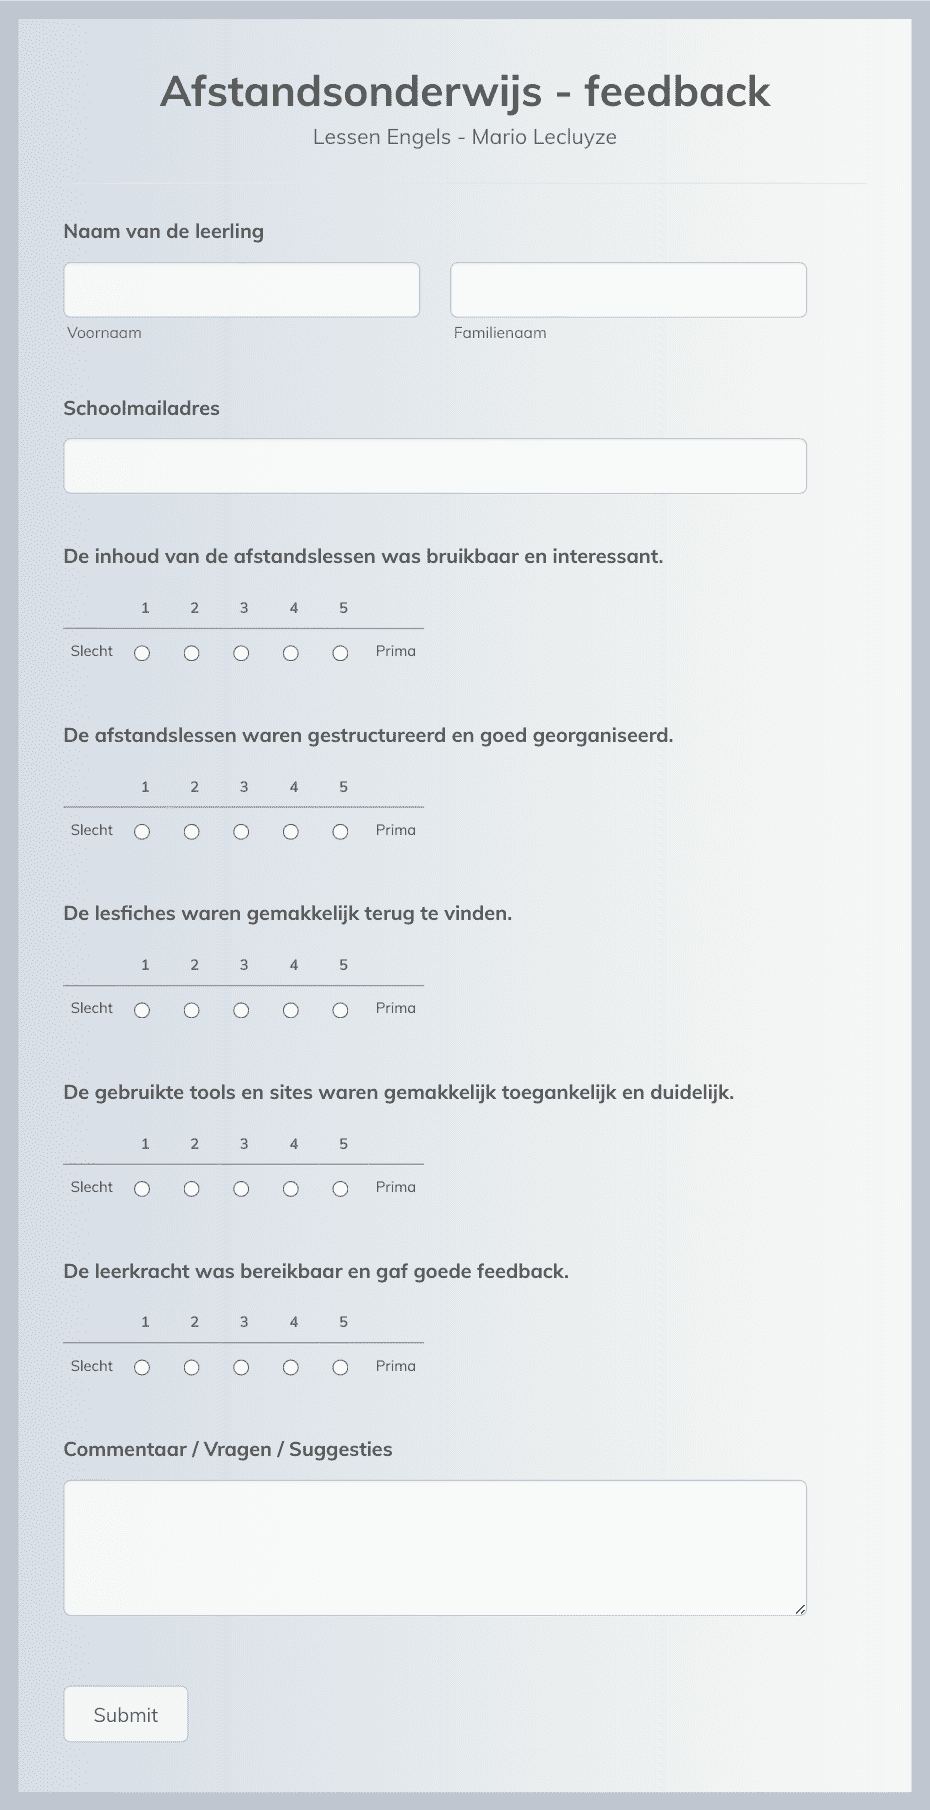Select rating 4 for lessons organized question
Viewport: 930px width, 1810px height.
(291, 831)
